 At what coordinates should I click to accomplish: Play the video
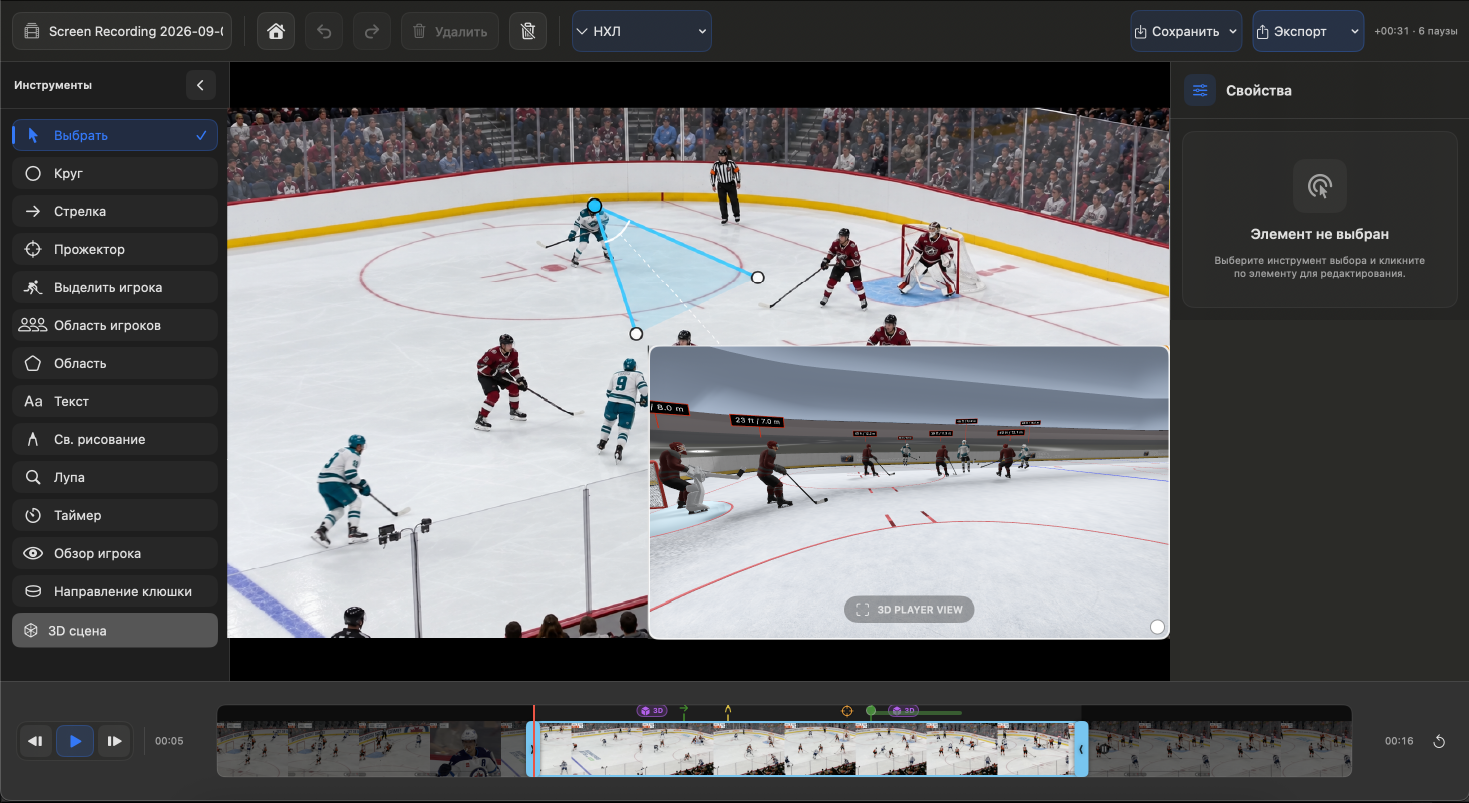pos(75,741)
